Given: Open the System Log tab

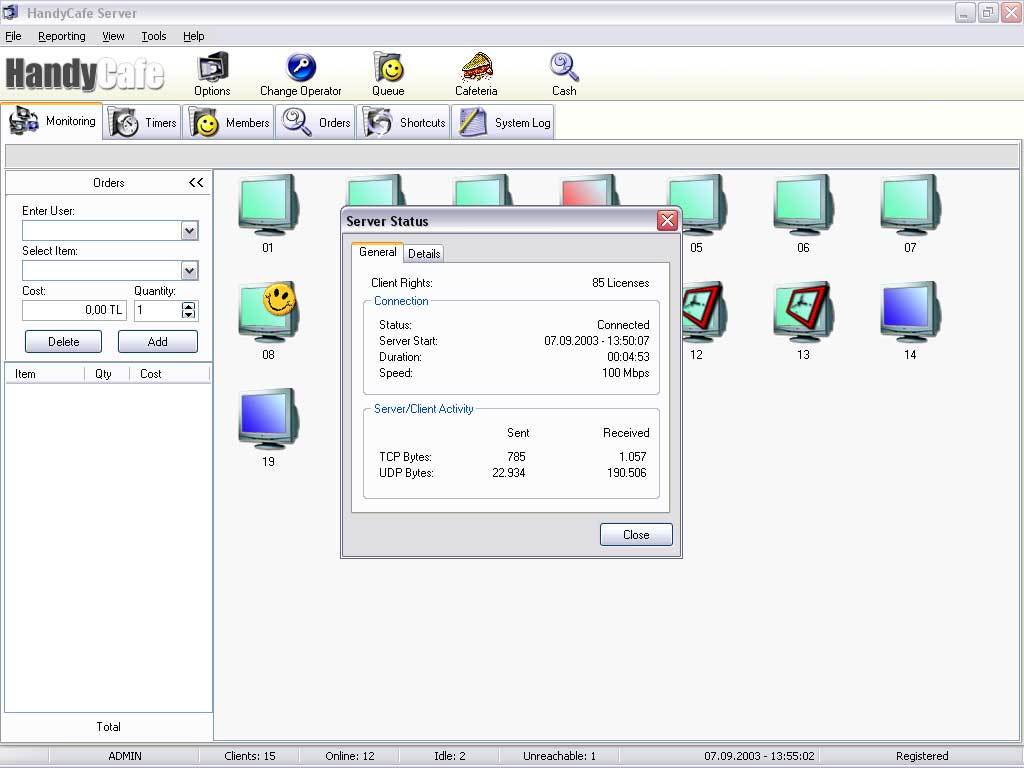Looking at the screenshot, I should (x=503, y=122).
